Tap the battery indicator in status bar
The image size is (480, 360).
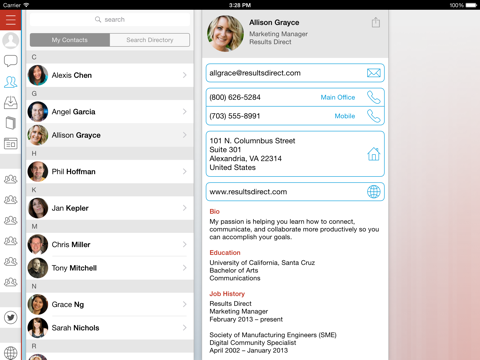471,5
